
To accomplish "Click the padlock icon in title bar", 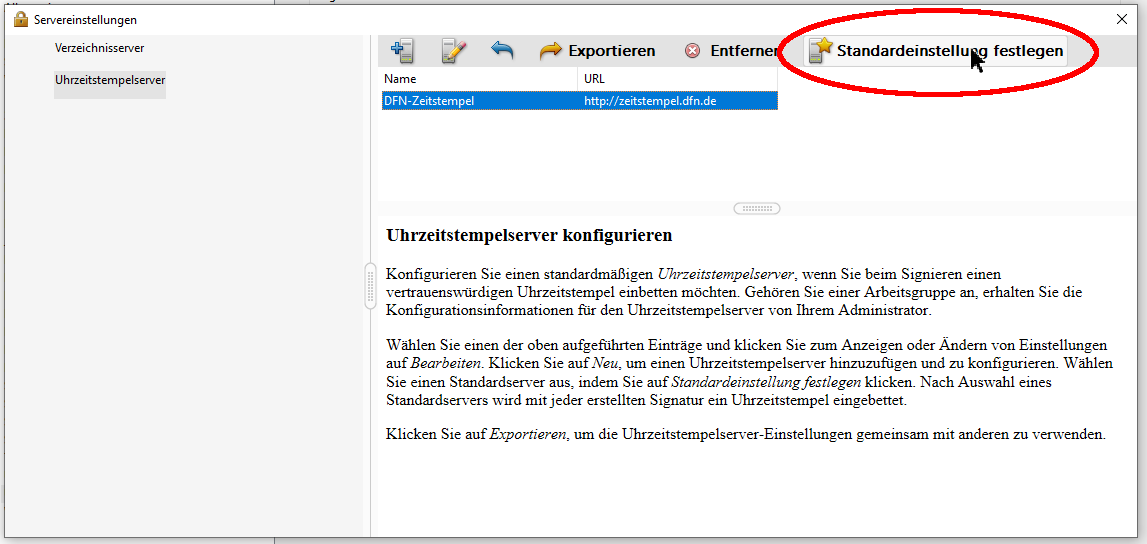I will (x=20, y=19).
